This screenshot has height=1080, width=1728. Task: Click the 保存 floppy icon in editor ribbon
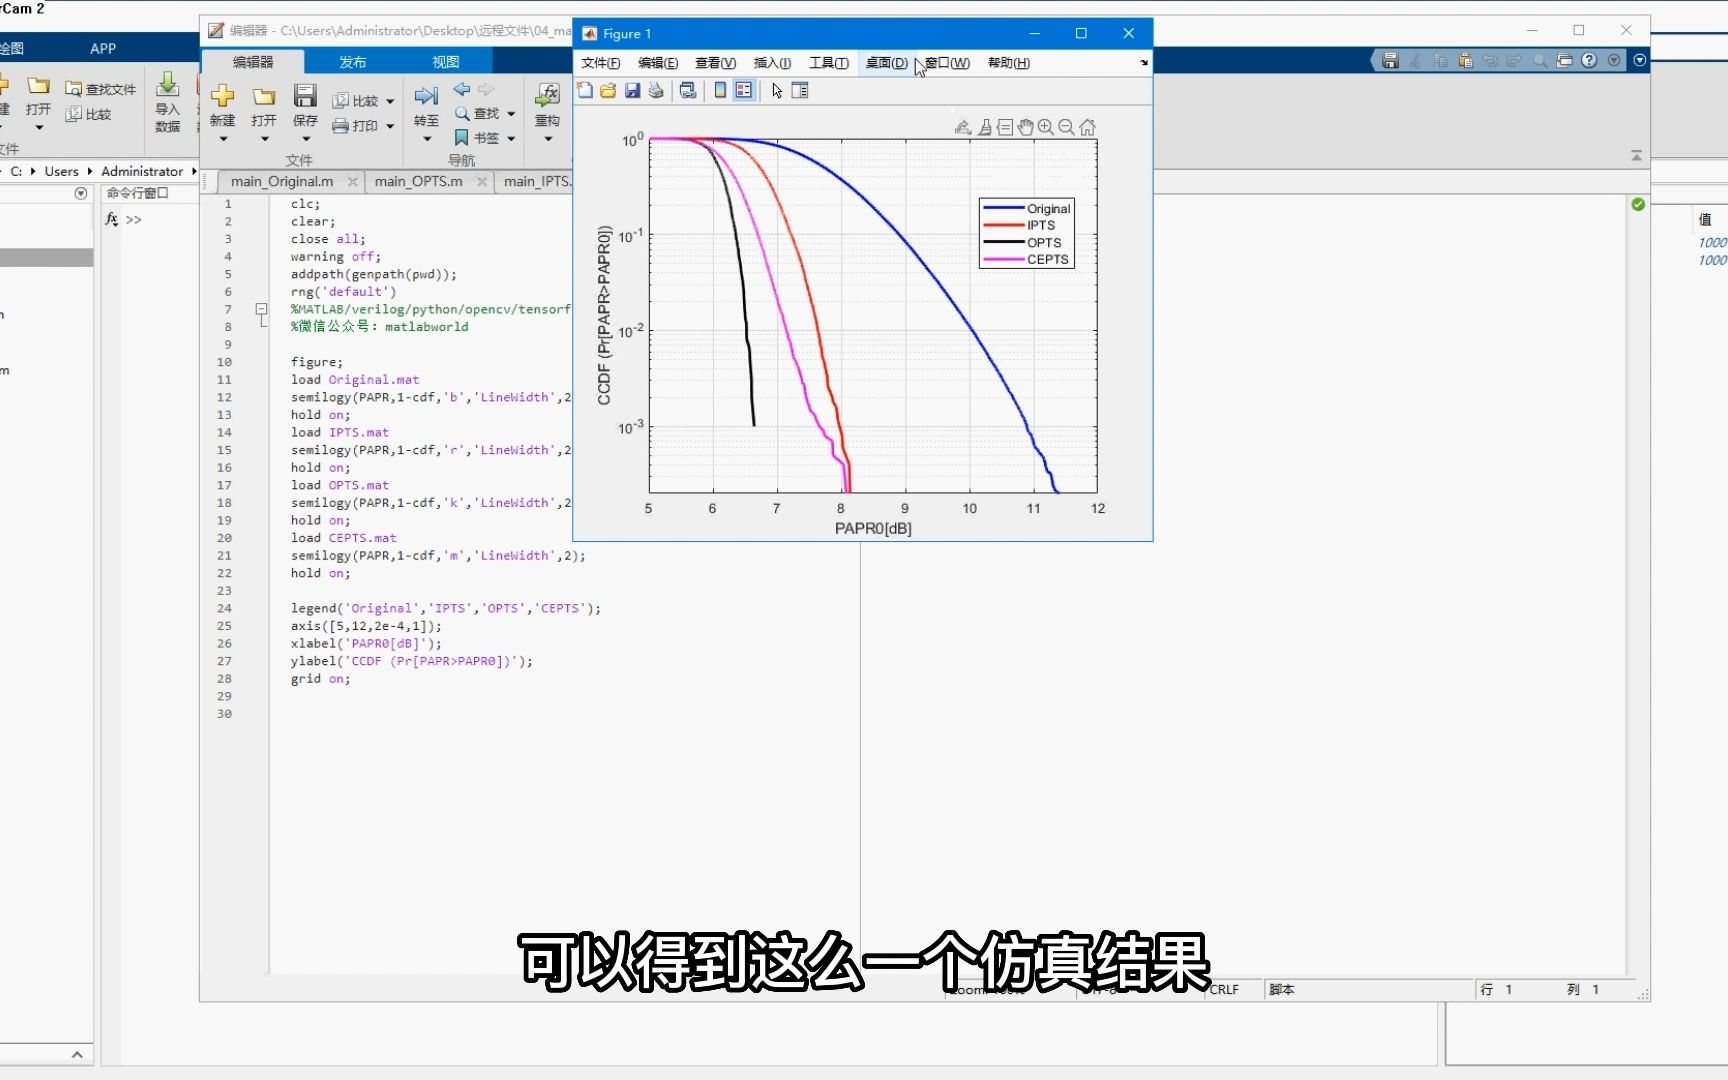tap(305, 96)
